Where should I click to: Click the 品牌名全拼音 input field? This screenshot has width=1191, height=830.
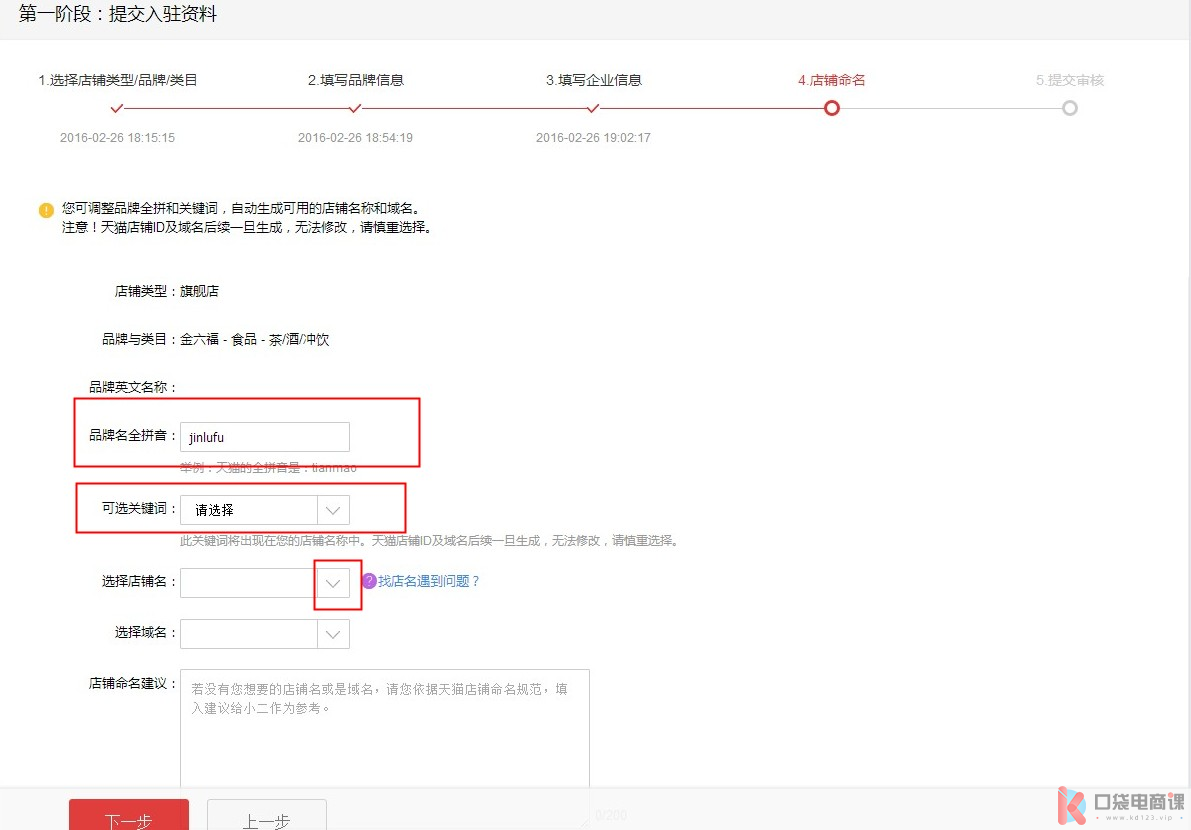(265, 437)
